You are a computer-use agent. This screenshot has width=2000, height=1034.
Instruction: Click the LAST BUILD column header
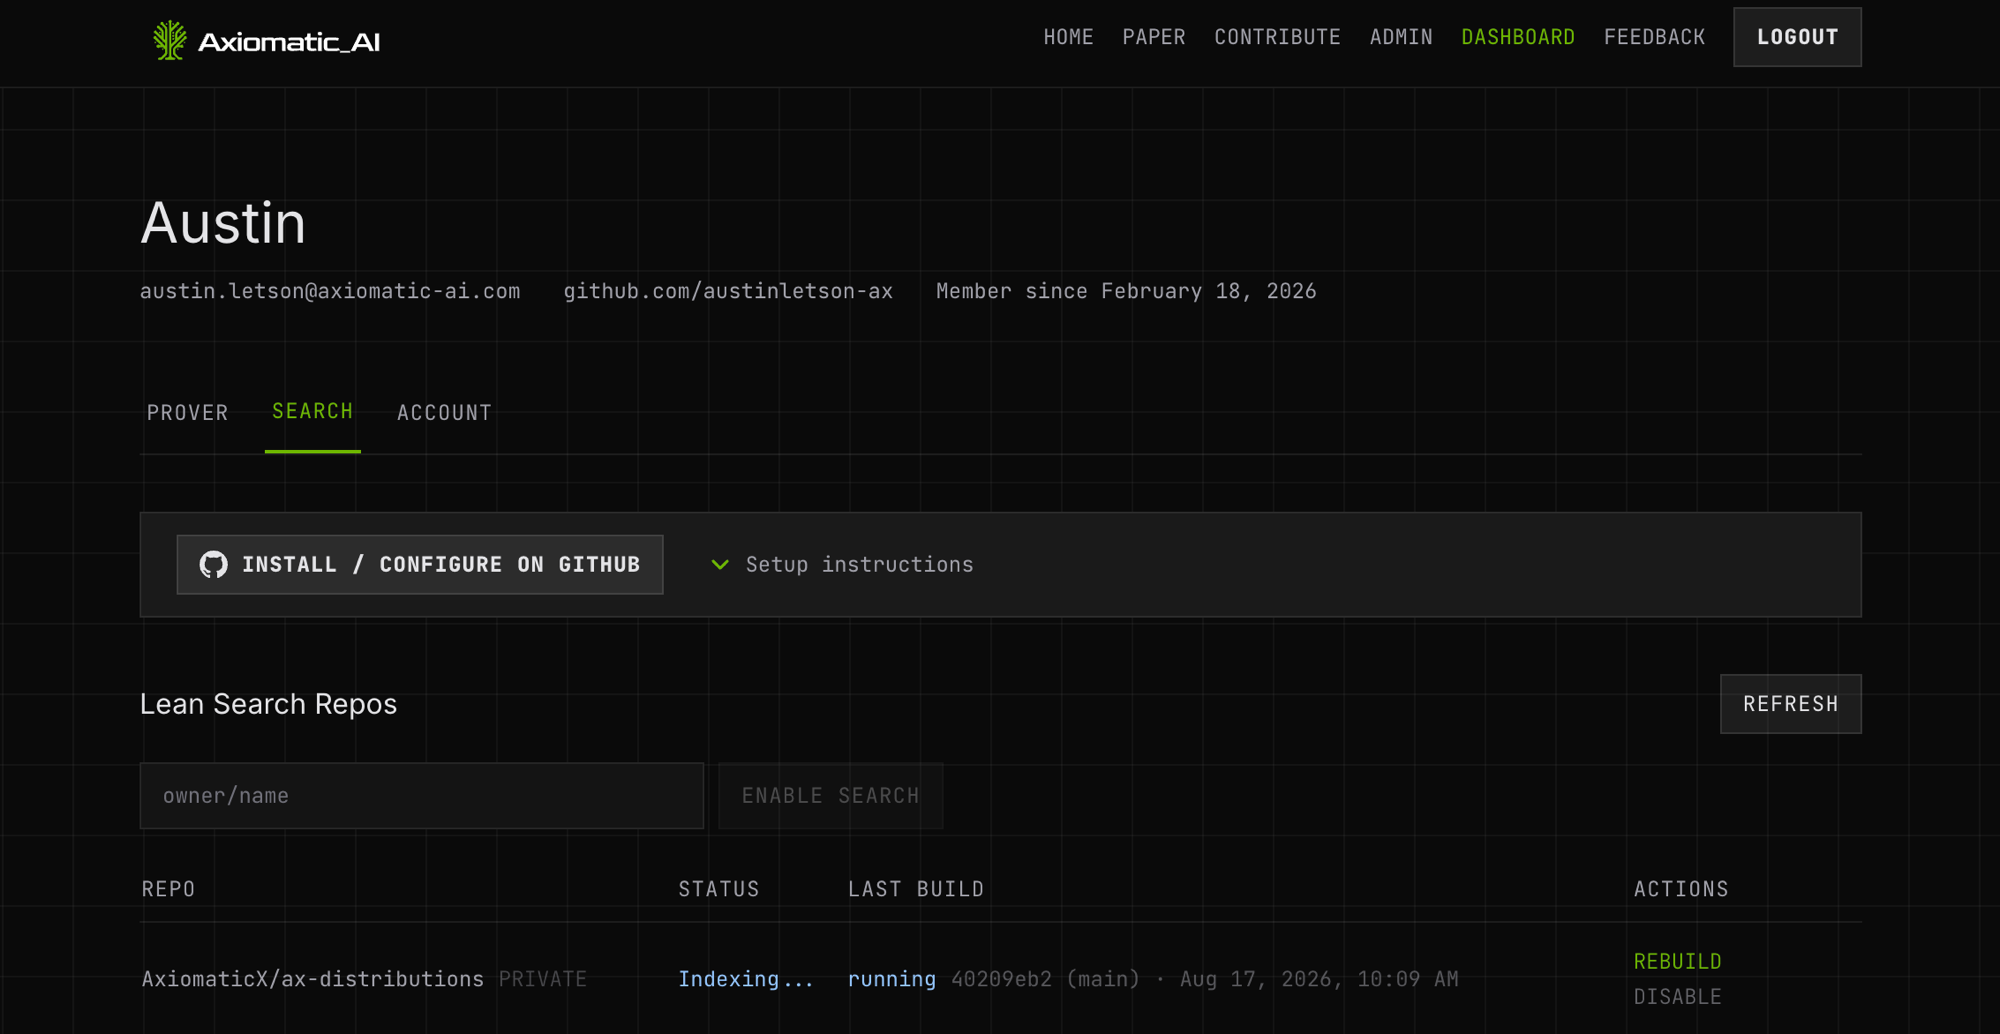916,889
